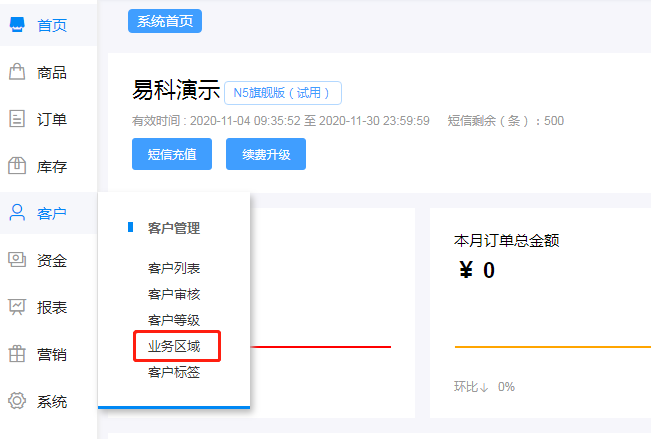The width and height of the screenshot is (651, 439).
Task: Click the 短信剩余（条）：500 text
Action: tap(506, 121)
